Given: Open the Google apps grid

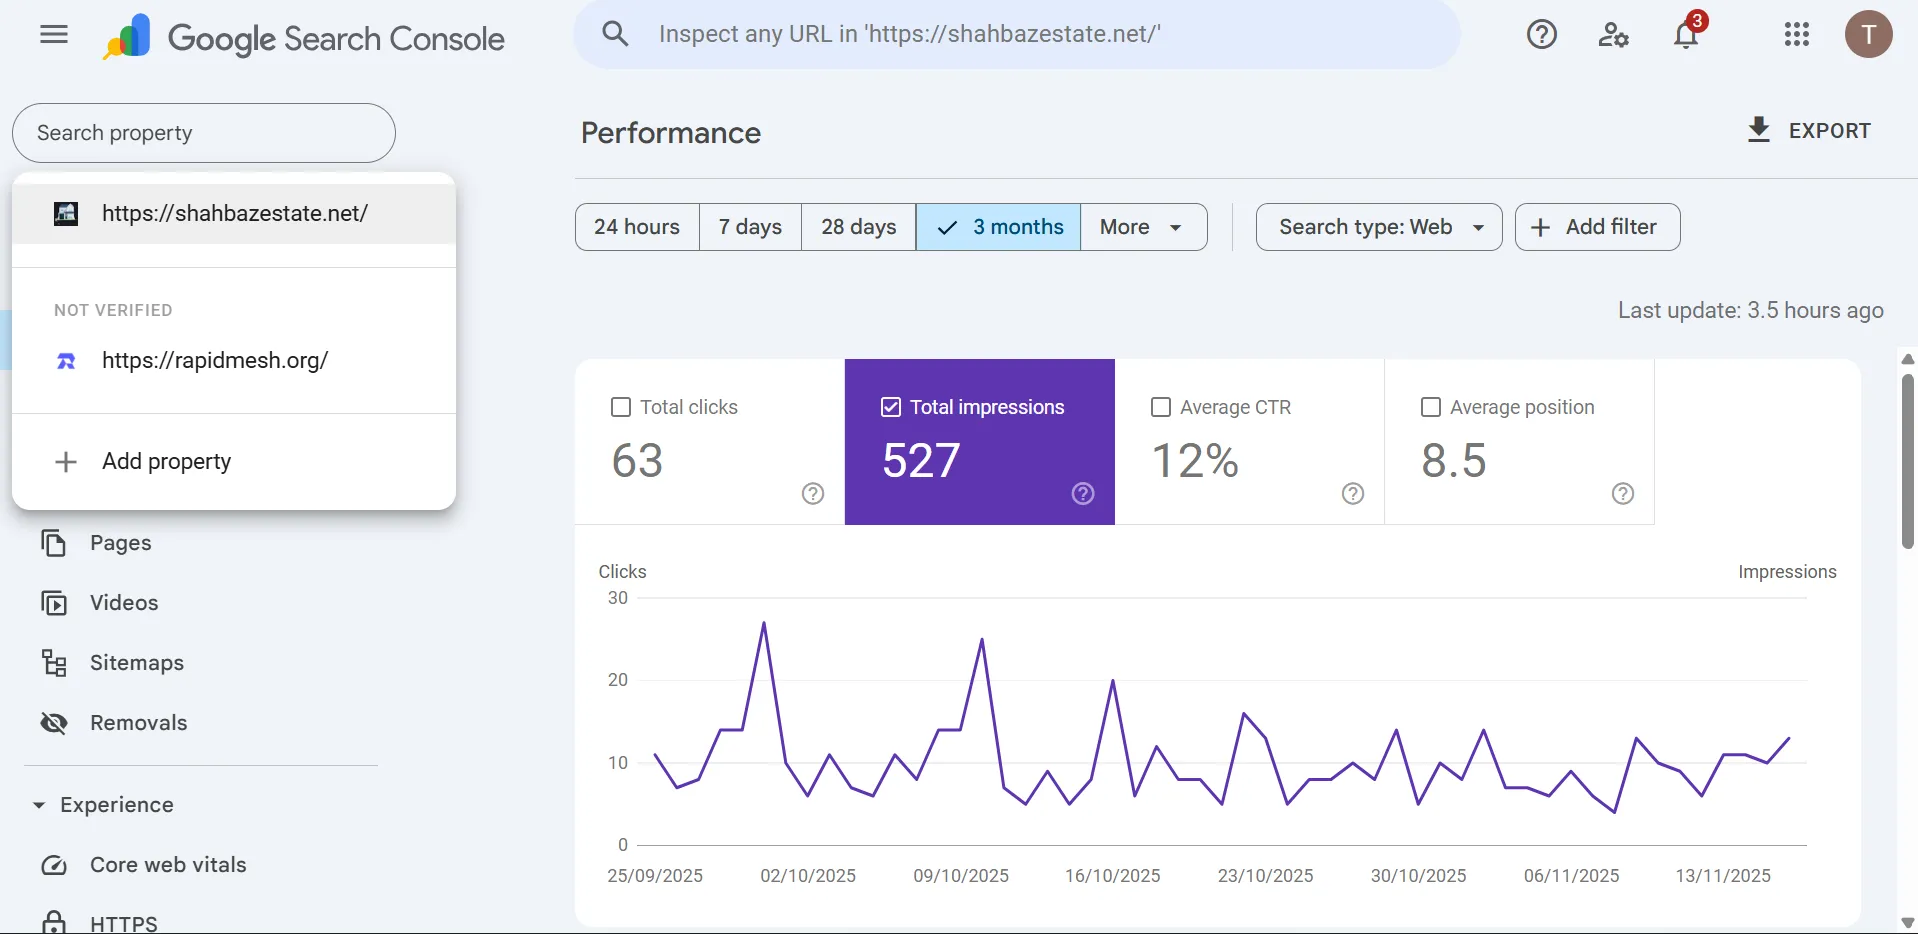Looking at the screenshot, I should 1796,35.
